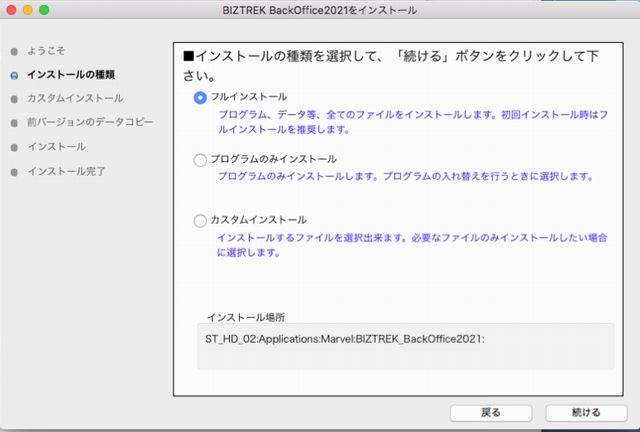Click カスタムインストール step in the sidebar
The height and width of the screenshot is (432, 640).
pyautogui.click(x=75, y=98)
